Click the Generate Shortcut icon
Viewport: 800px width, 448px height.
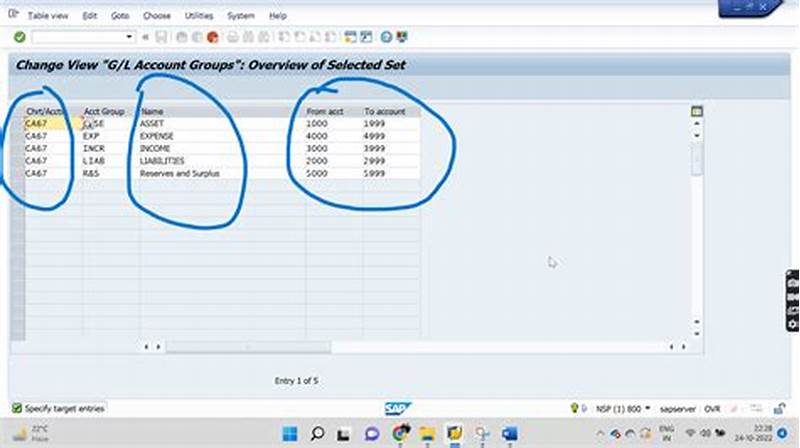(x=366, y=37)
